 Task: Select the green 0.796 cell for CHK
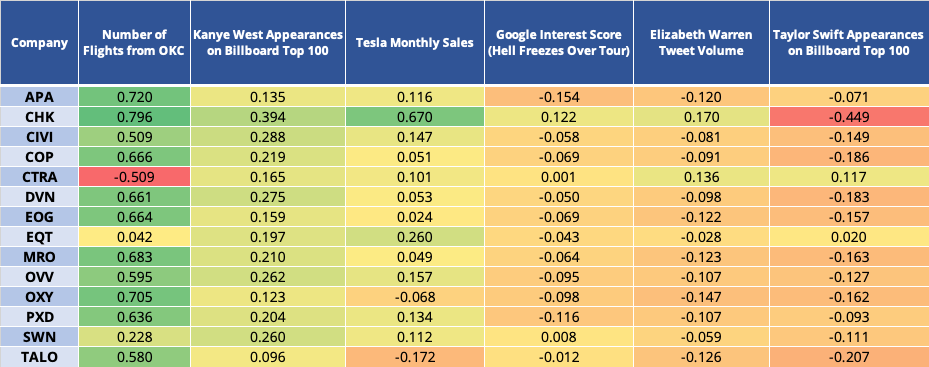pyautogui.click(x=134, y=117)
